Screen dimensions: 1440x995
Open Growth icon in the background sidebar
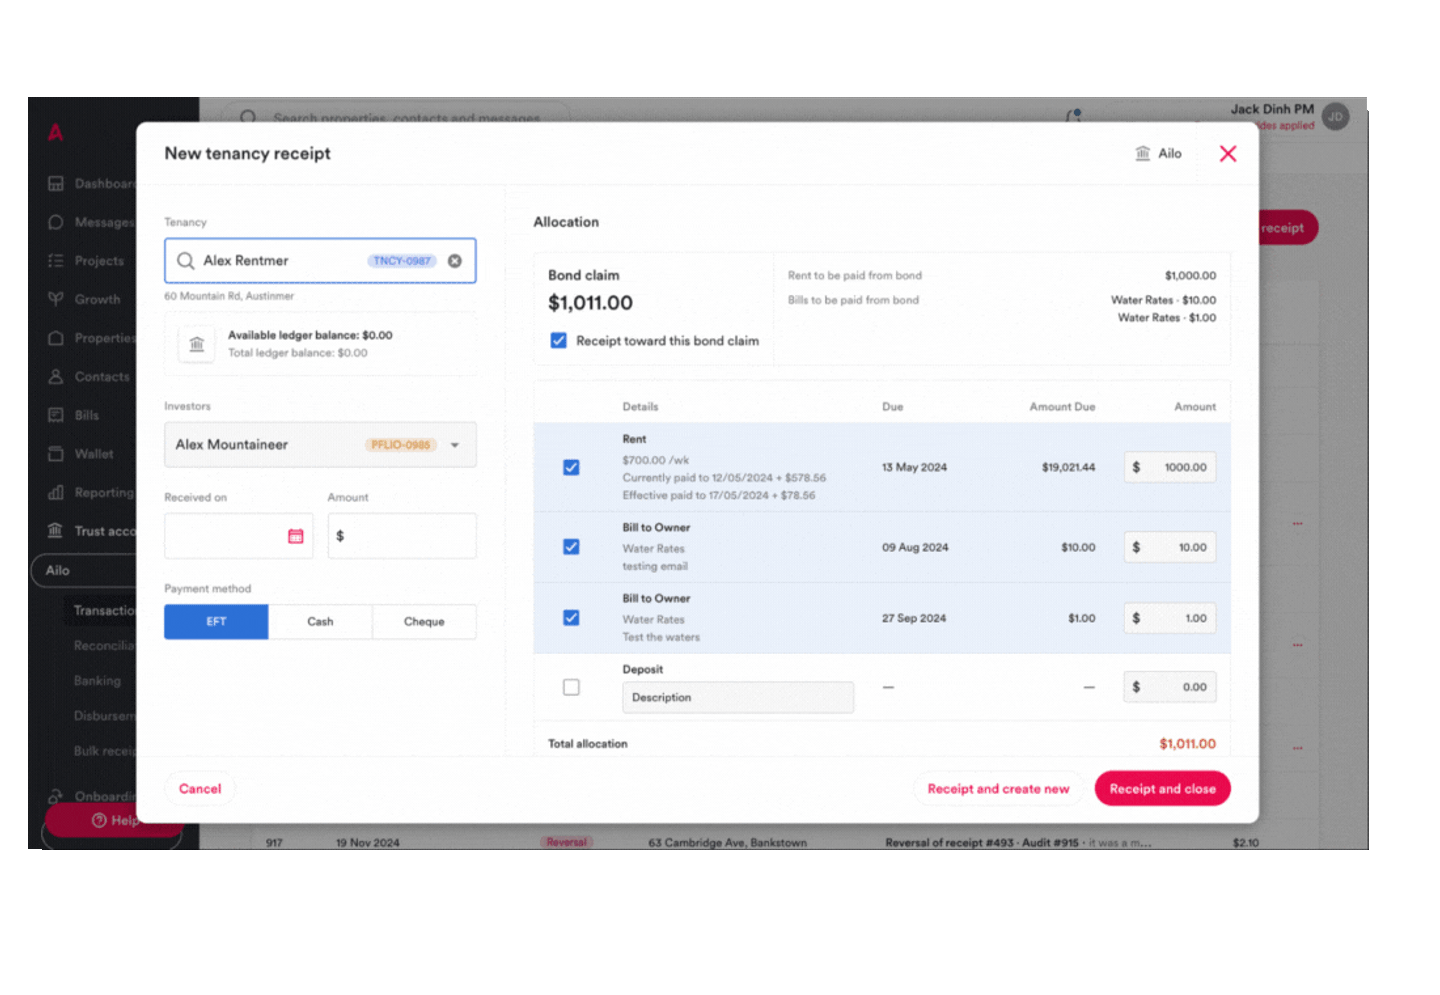point(56,299)
